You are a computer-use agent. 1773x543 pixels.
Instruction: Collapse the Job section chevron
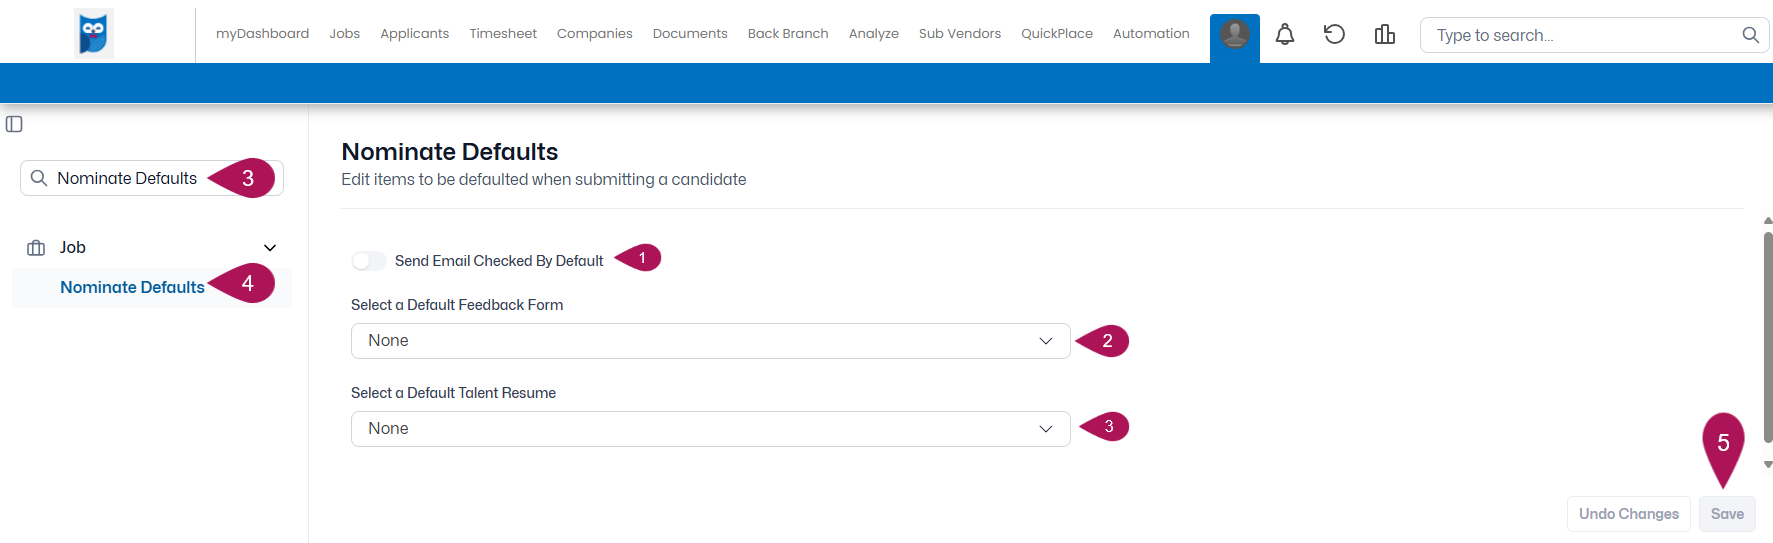coord(270,248)
